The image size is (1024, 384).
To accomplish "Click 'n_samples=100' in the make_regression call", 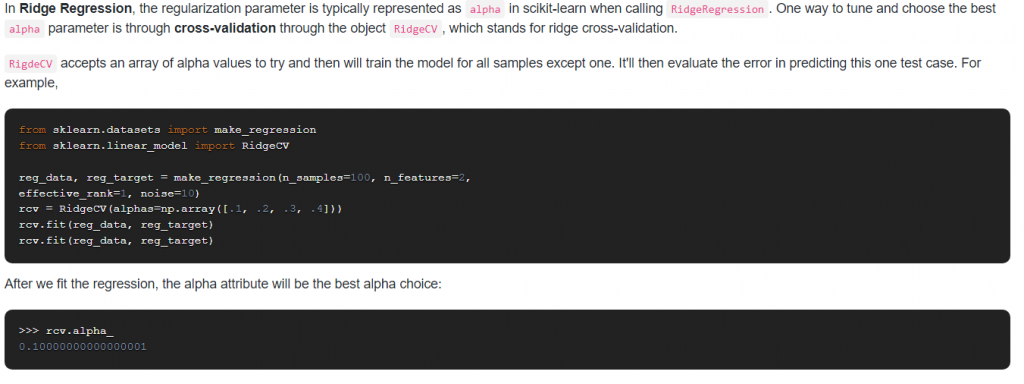I will (325, 178).
